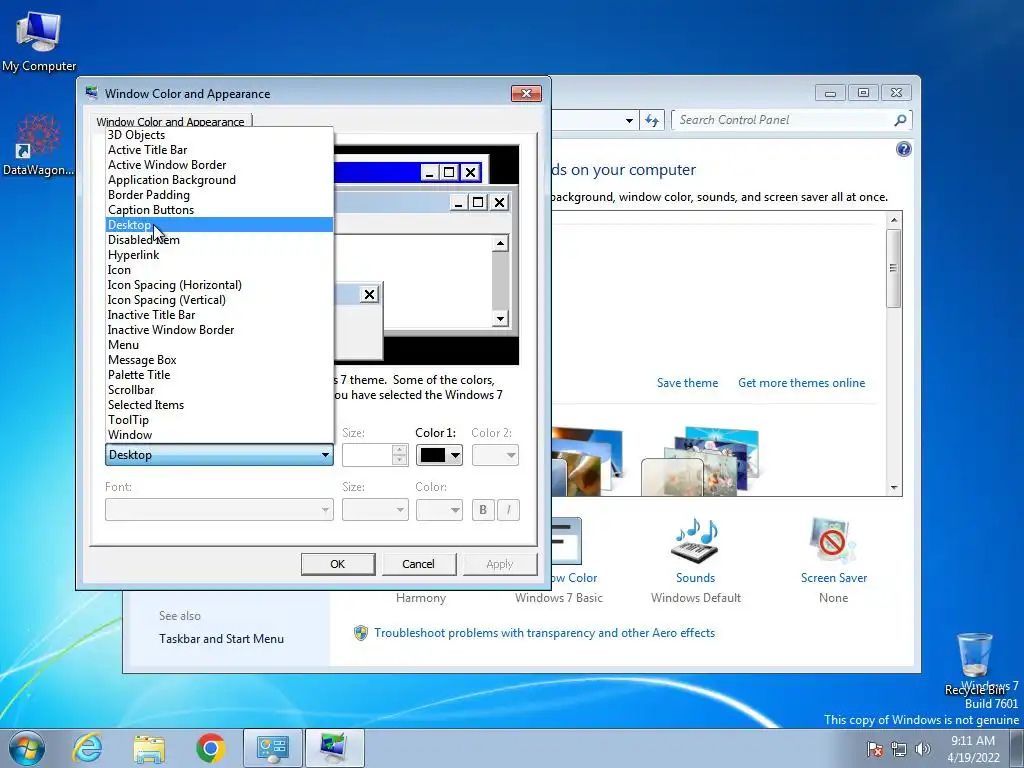Toggle the Italic font button
The width and height of the screenshot is (1024, 768).
(x=509, y=510)
